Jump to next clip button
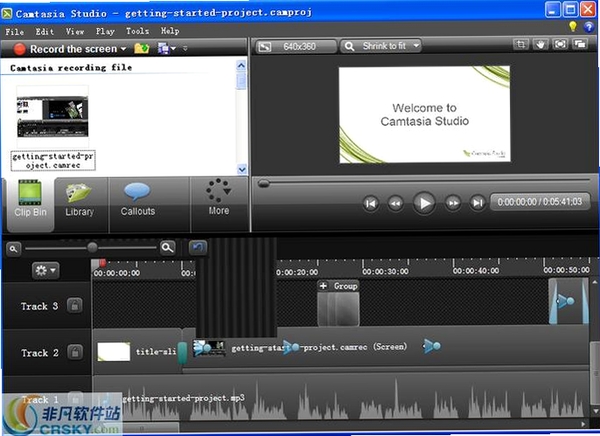 click(478, 203)
